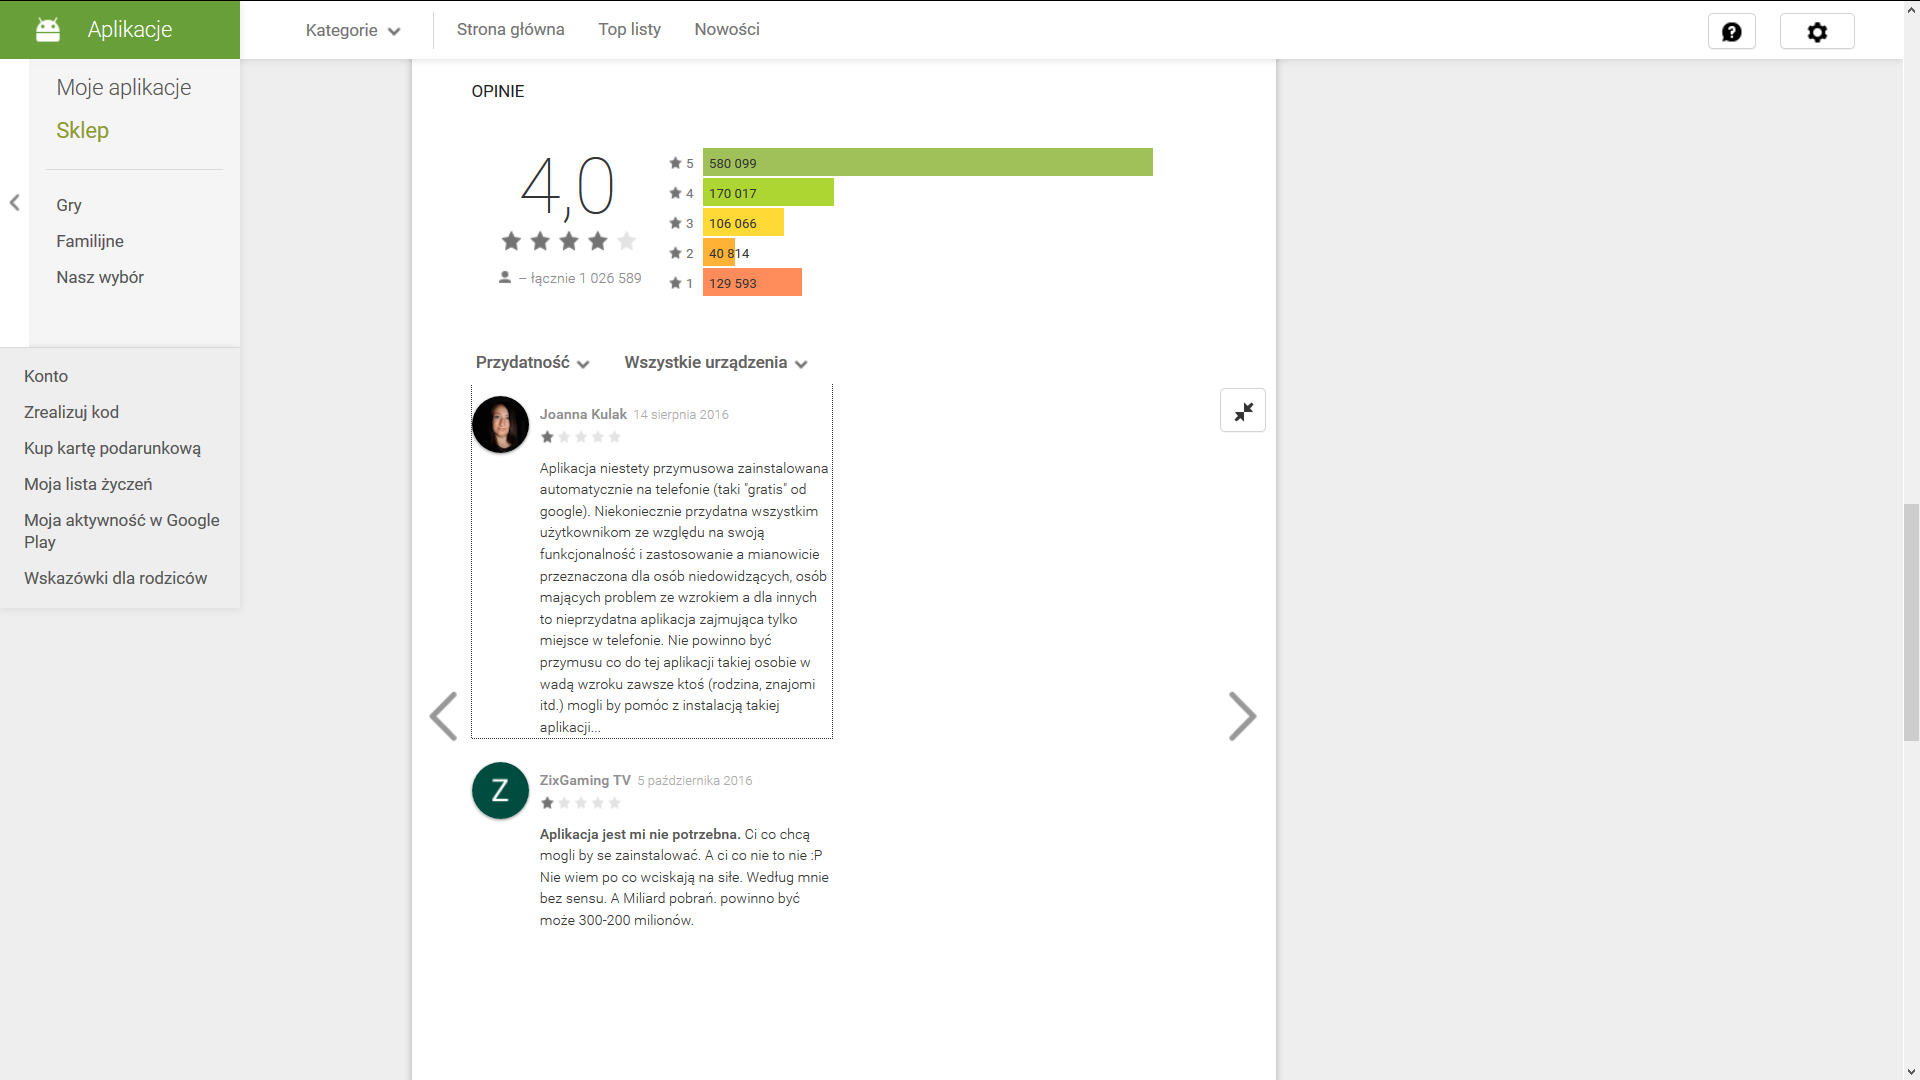Viewport: 1920px width, 1080px height.
Task: Go to previous reviews with left arrow
Action: pos(443,716)
